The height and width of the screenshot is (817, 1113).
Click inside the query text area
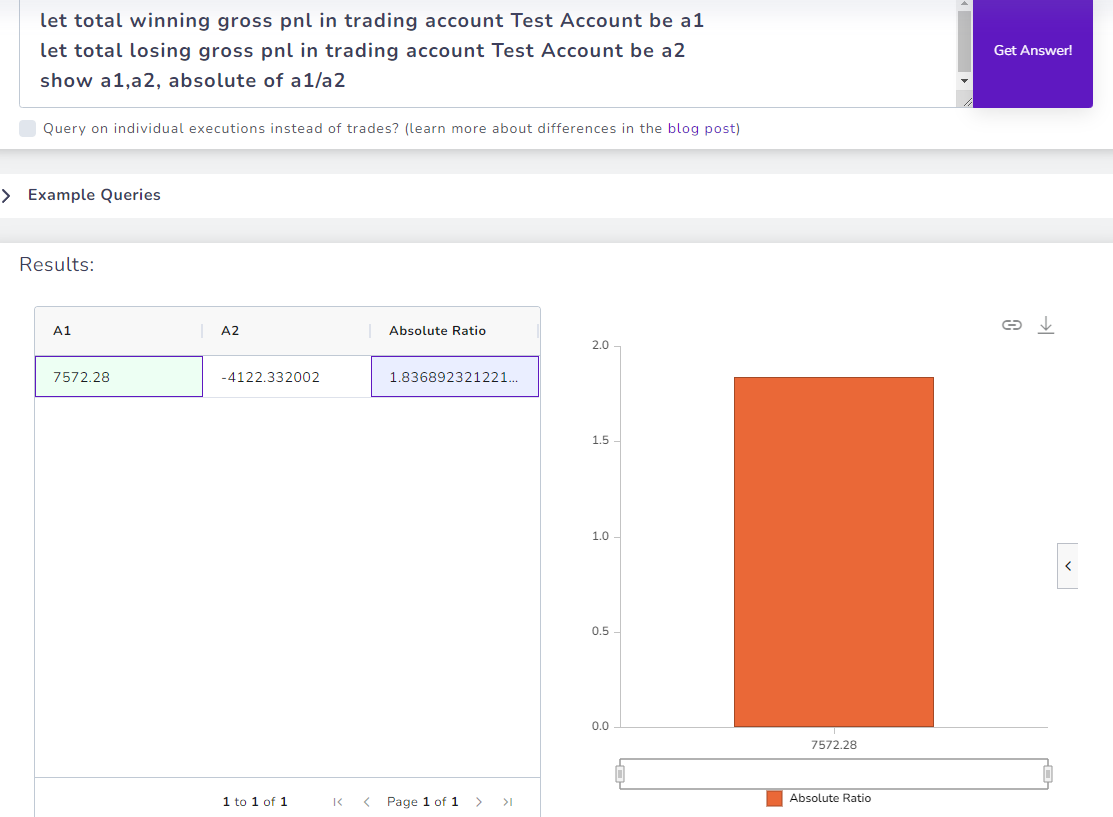[480, 50]
